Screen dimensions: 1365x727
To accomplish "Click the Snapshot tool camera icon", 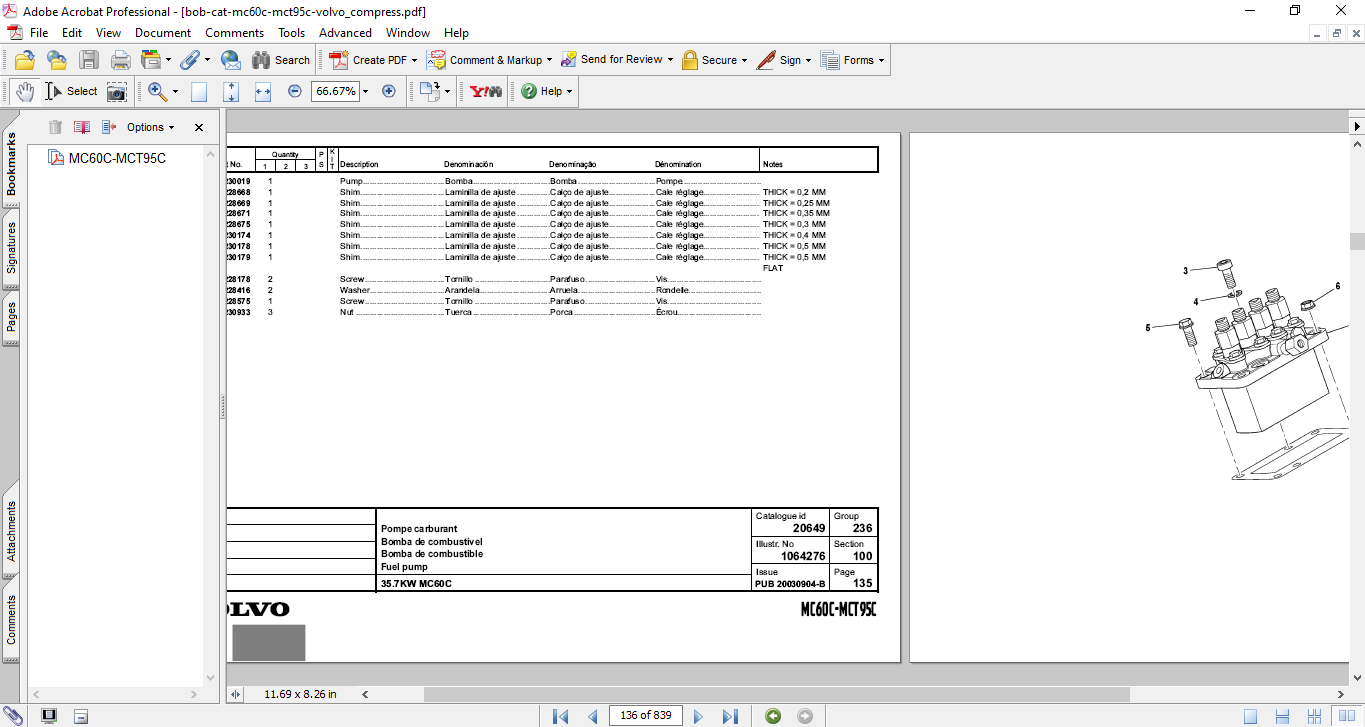I will tap(117, 91).
